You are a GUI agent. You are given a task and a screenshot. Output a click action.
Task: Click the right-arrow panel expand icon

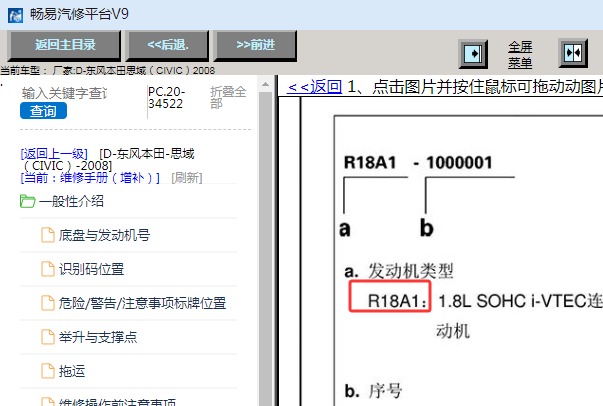473,53
